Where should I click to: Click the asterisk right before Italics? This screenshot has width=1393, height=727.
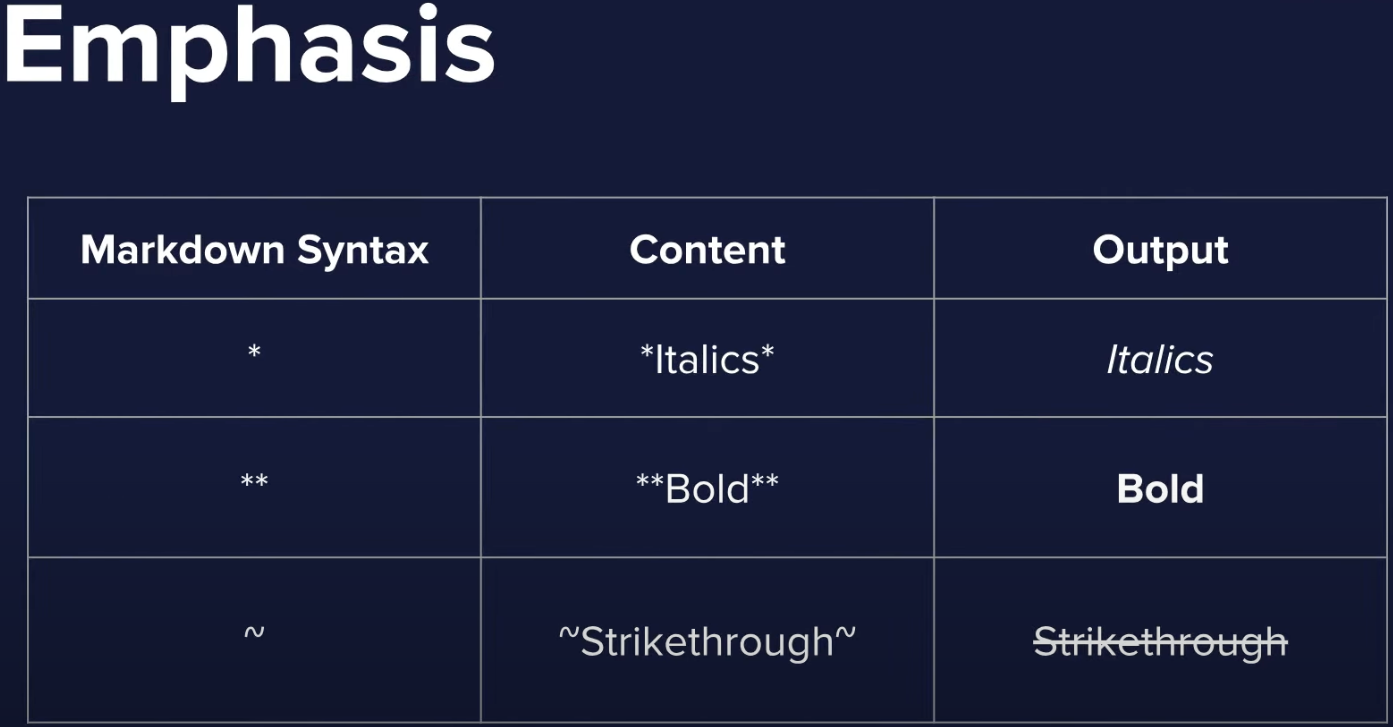click(646, 354)
